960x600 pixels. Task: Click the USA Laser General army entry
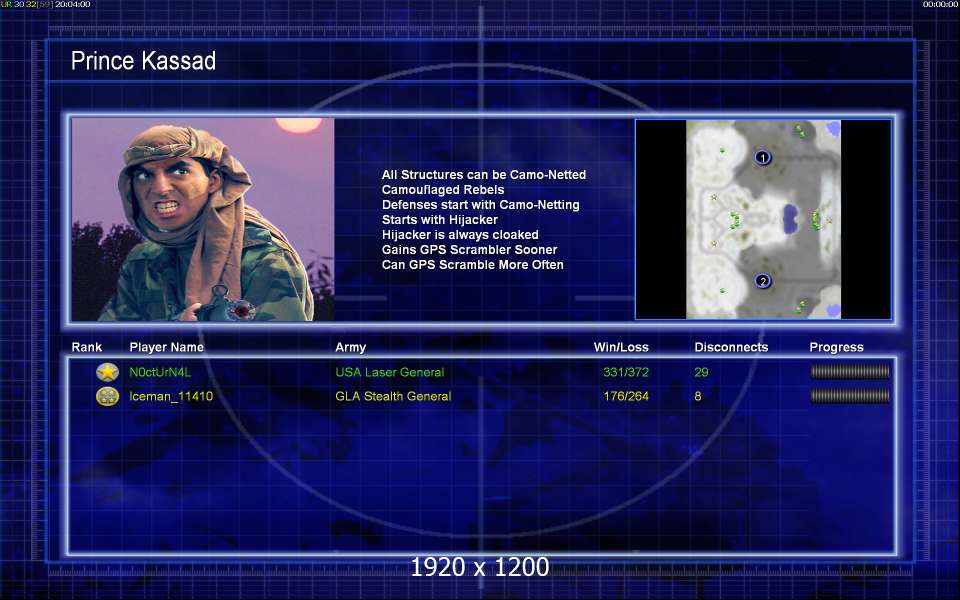click(x=389, y=372)
